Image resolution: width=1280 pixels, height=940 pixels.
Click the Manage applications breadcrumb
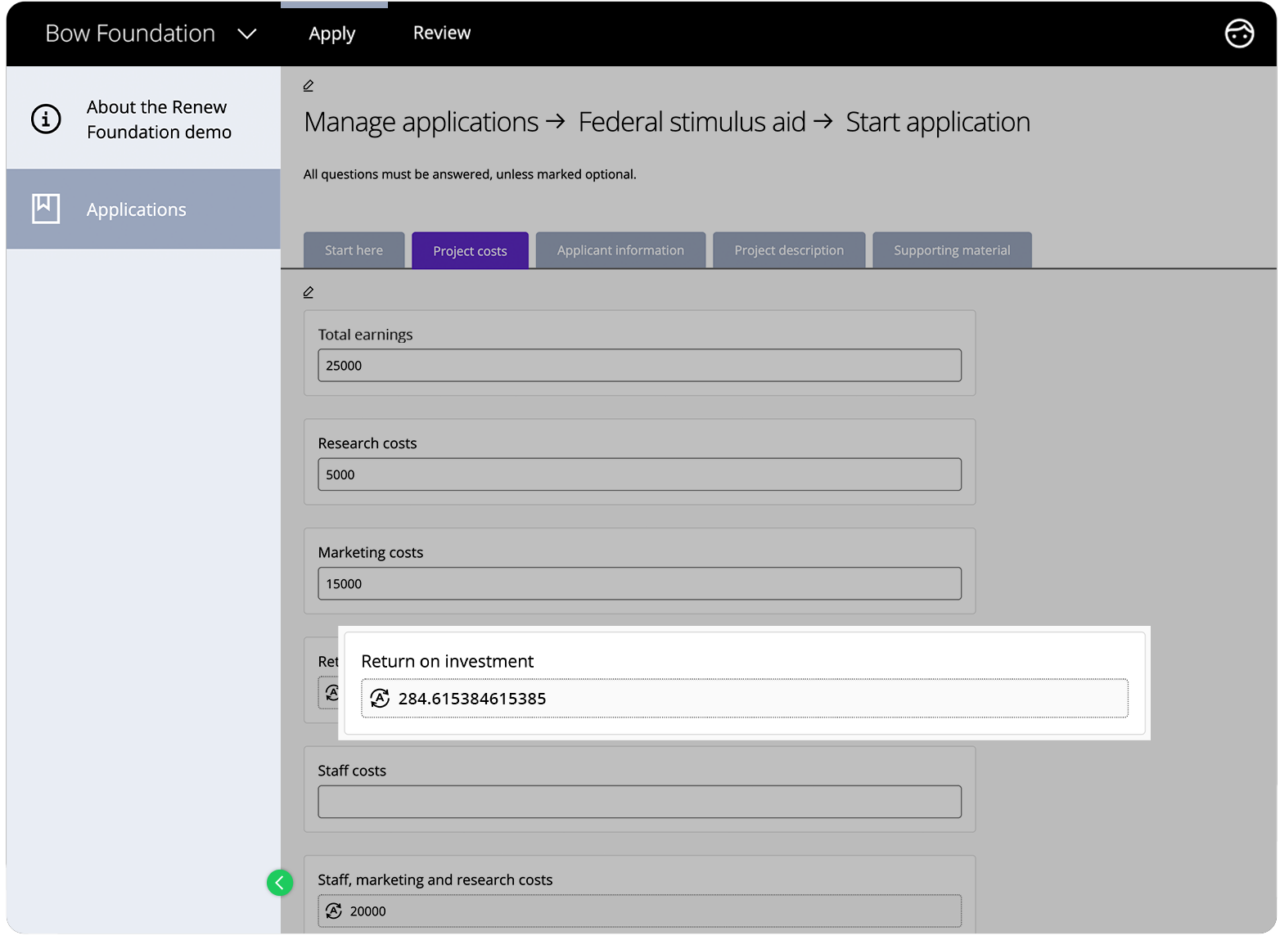coord(421,122)
